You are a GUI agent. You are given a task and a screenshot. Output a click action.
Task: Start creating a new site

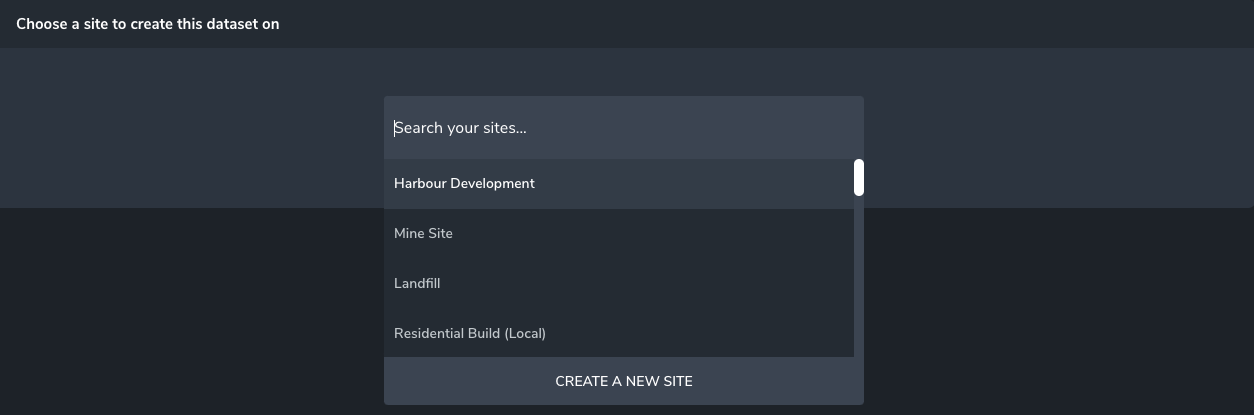tap(623, 381)
